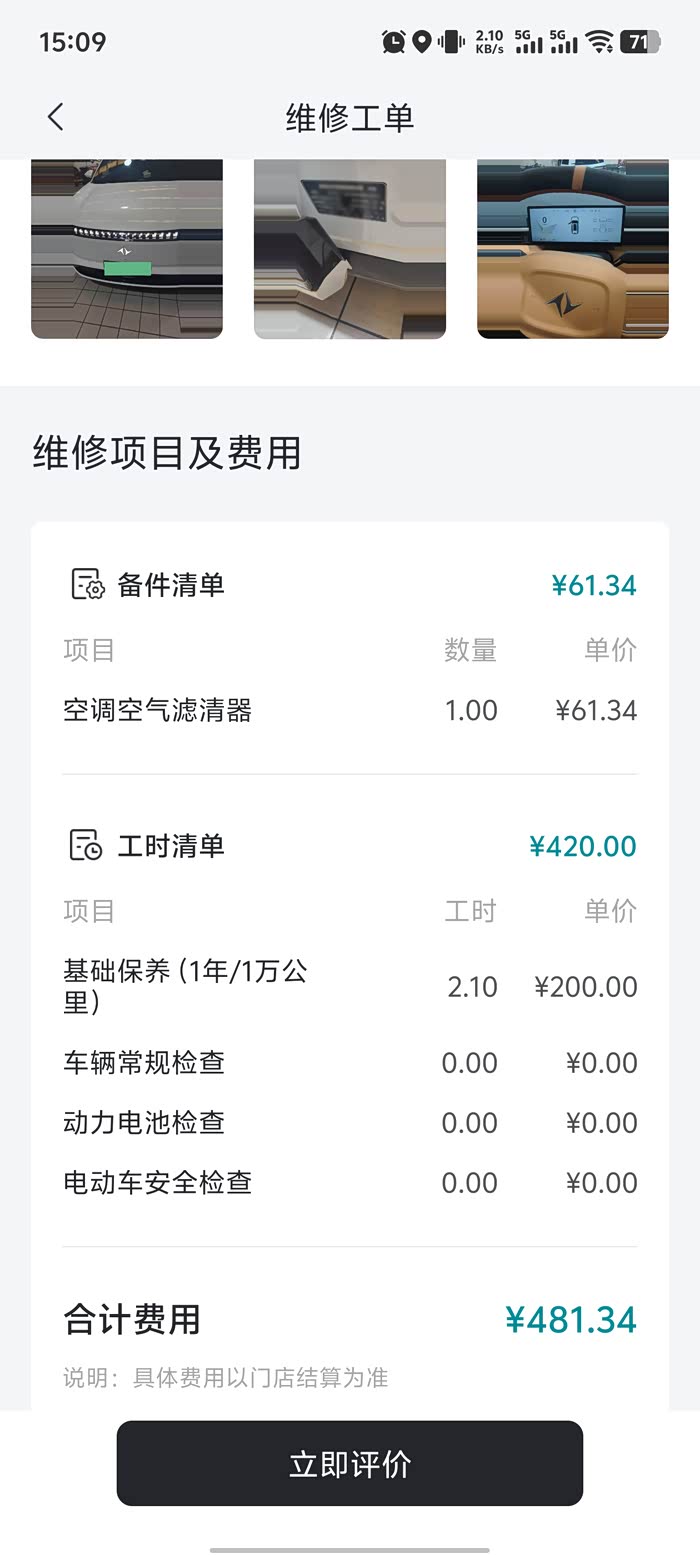Image resolution: width=700 pixels, height=1555 pixels.
Task: Tap the vibrate mode status icon
Action: click(451, 42)
